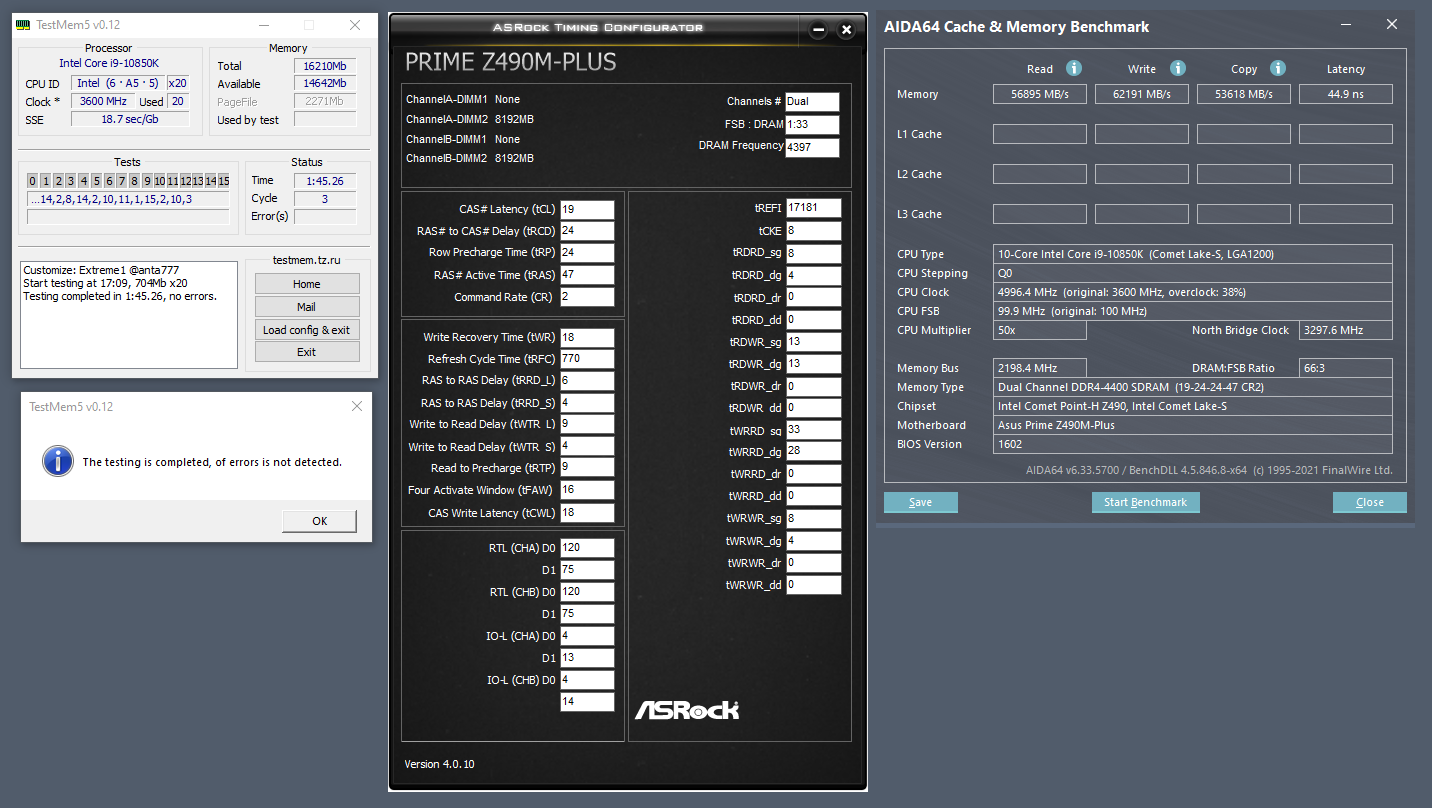Viewport: 1432px width, 808px height.
Task: Click the Read to Precharge (tRTP) field
Action: [587, 468]
